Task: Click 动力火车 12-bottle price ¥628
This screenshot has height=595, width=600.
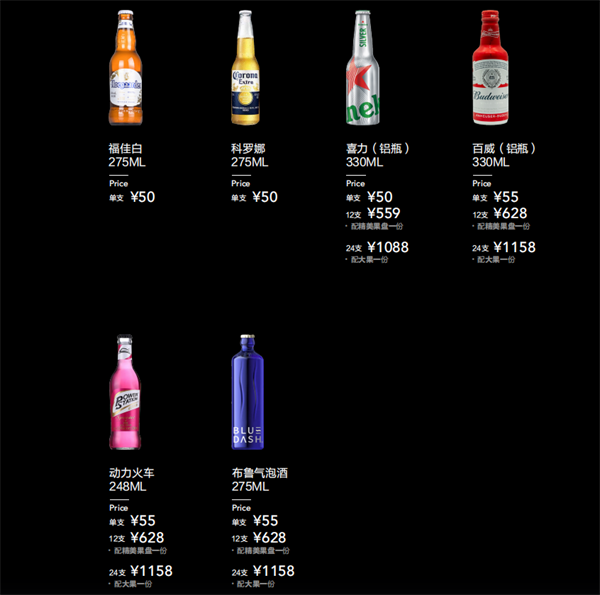Action: [147, 538]
